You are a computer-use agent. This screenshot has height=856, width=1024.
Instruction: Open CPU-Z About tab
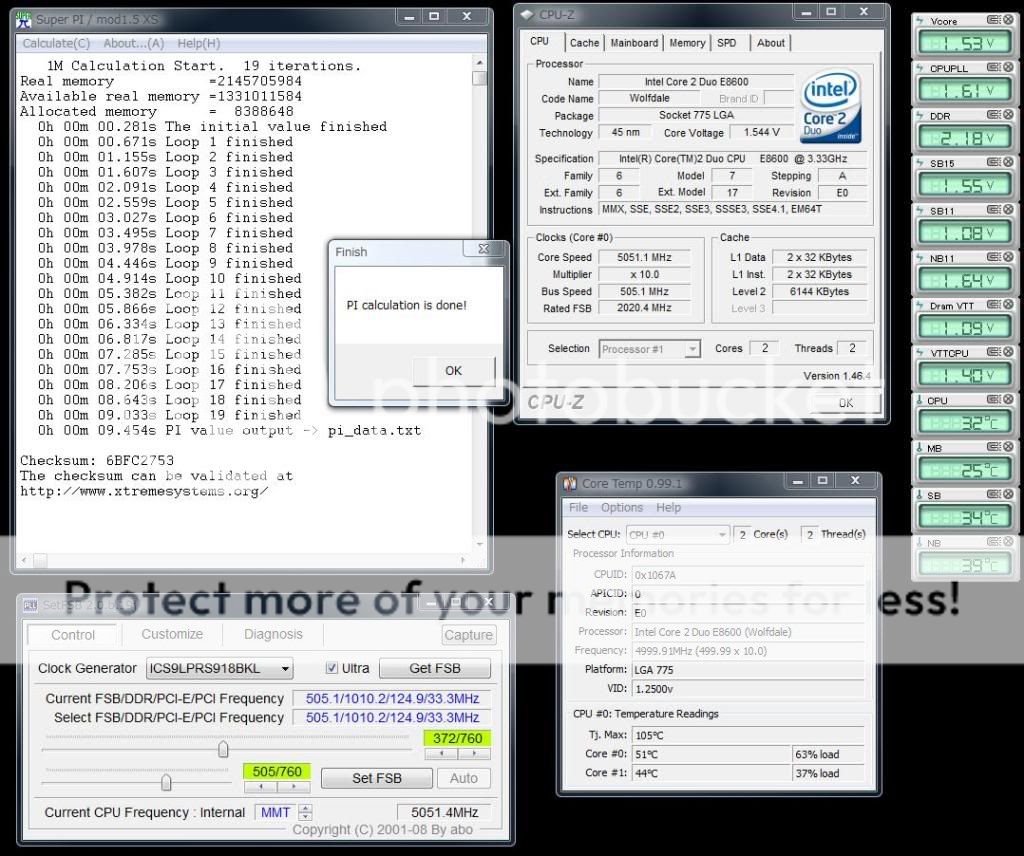pyautogui.click(x=771, y=43)
